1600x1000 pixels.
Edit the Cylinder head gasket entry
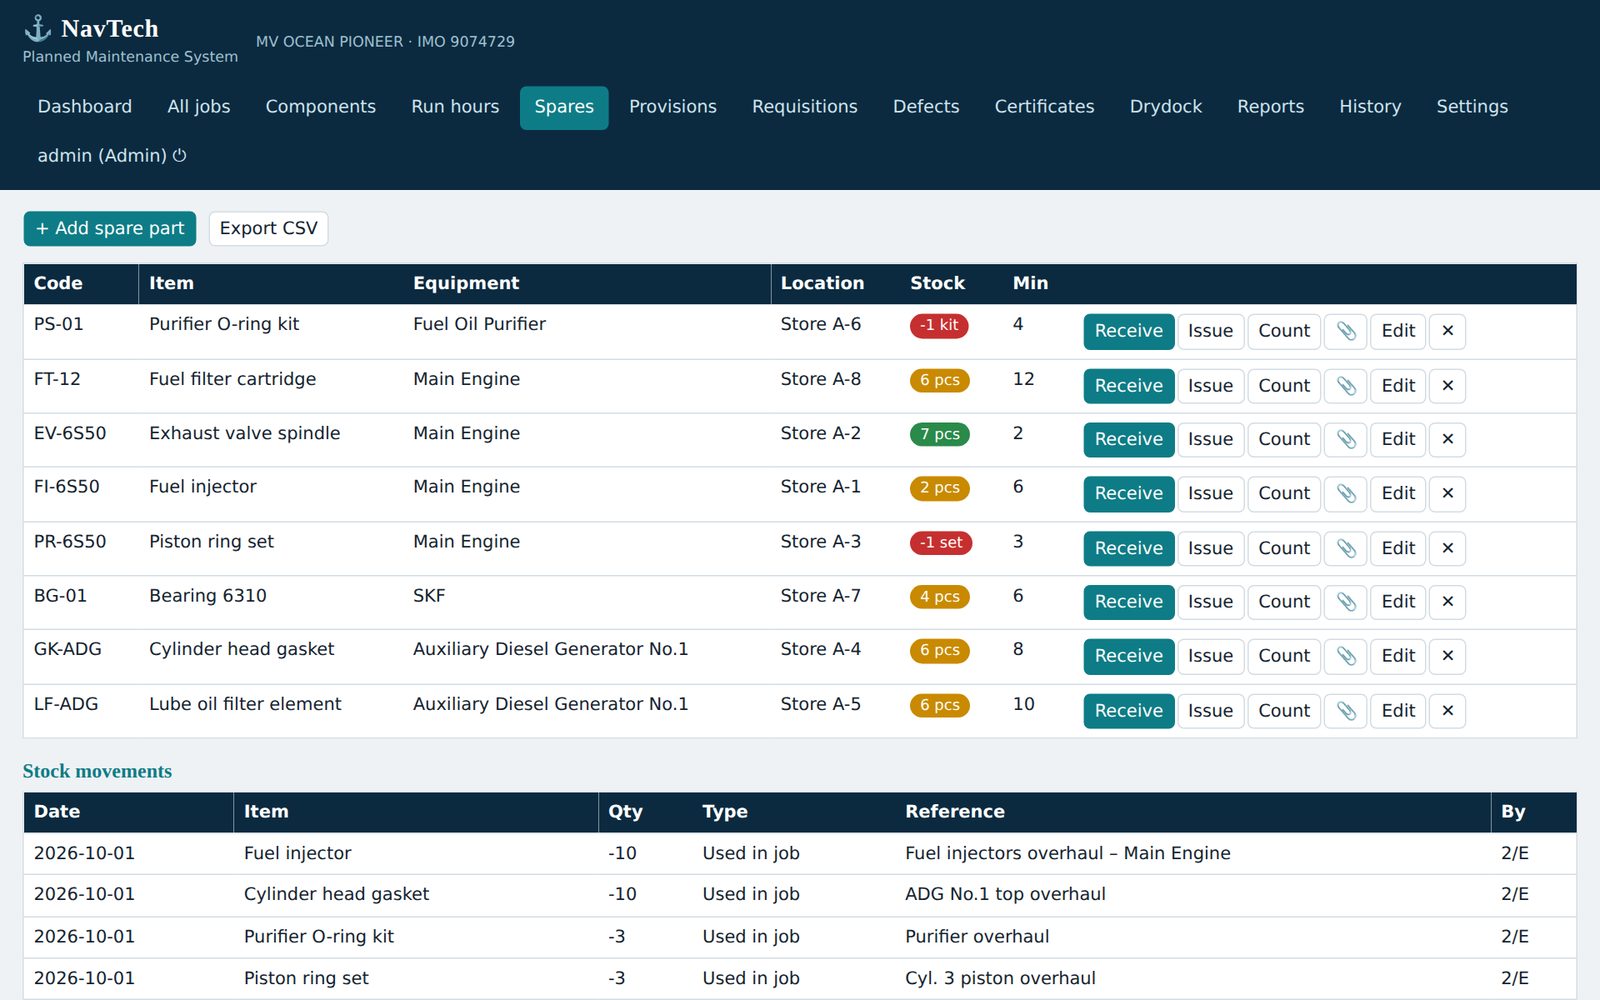coord(1398,656)
